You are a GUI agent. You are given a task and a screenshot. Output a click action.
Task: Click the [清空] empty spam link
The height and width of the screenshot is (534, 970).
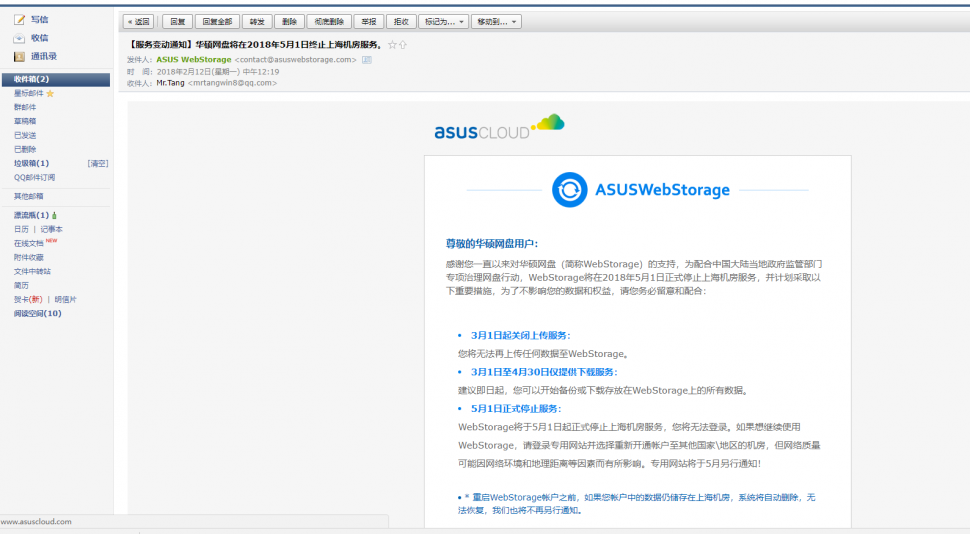click(x=98, y=164)
